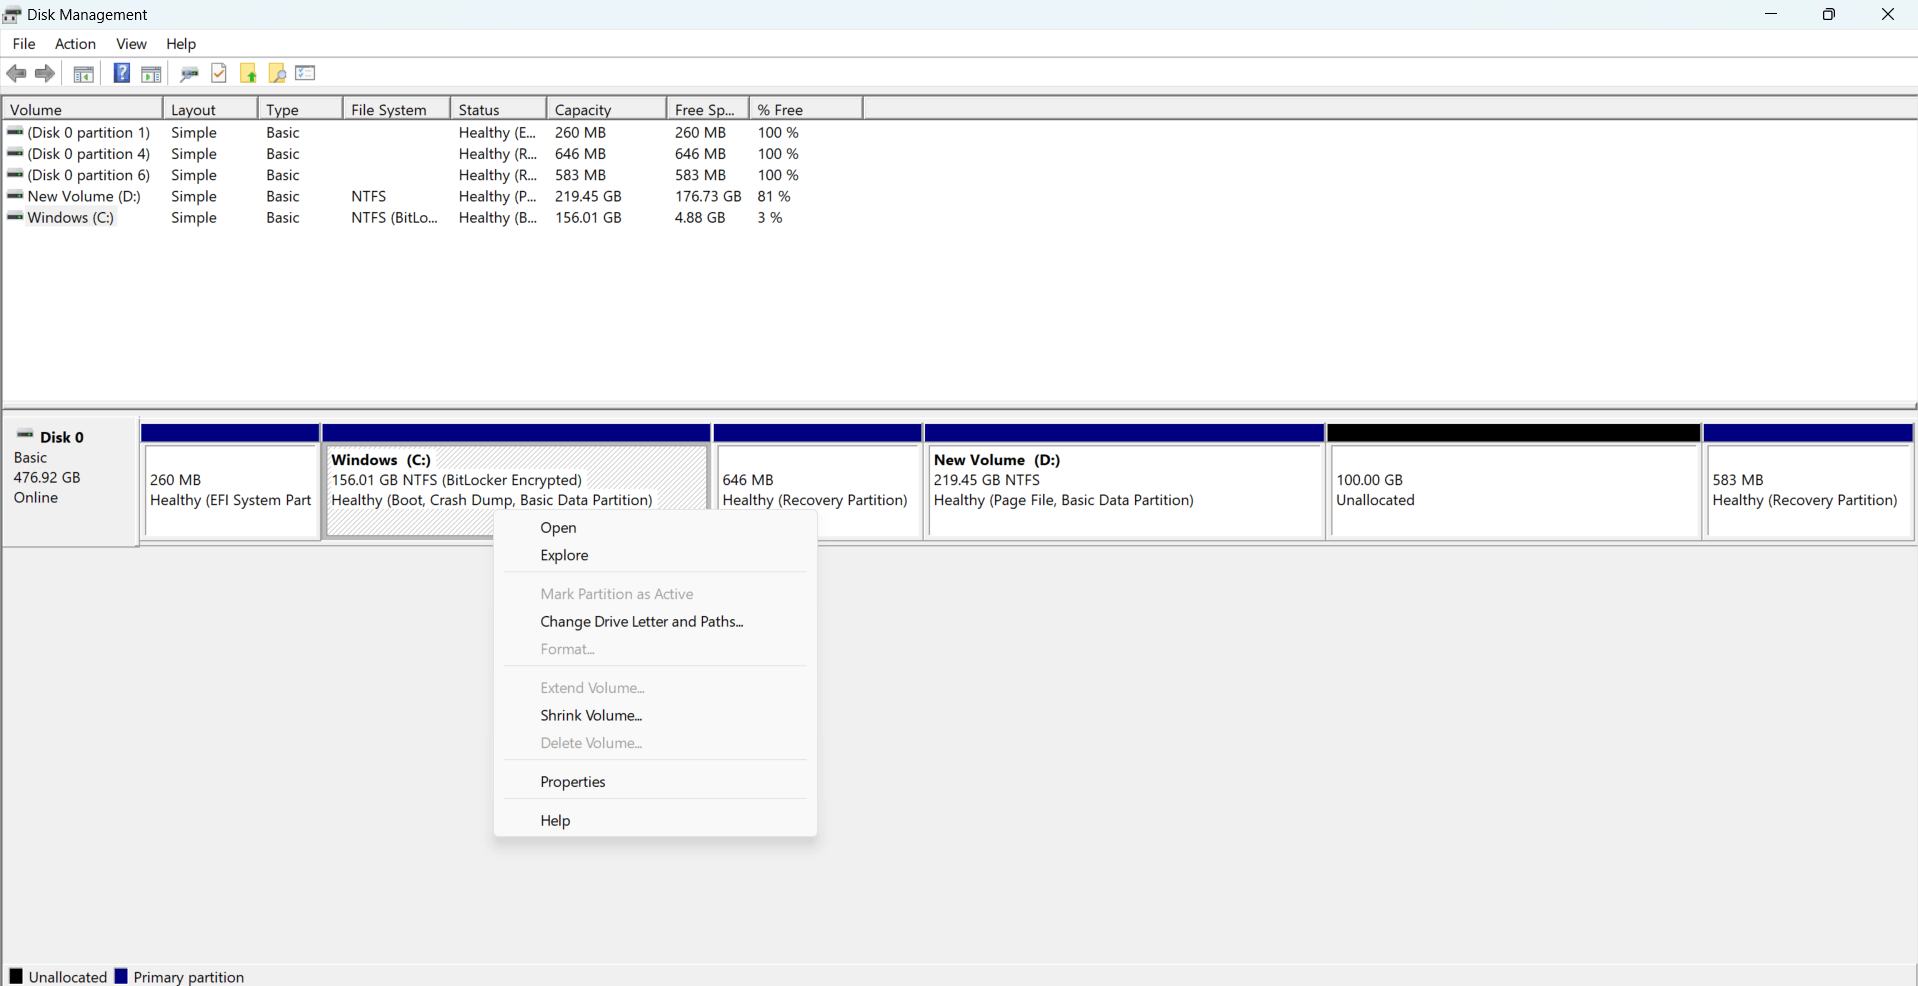This screenshot has width=1918, height=986.
Task: Open the Help menu in the menu bar
Action: [181, 44]
